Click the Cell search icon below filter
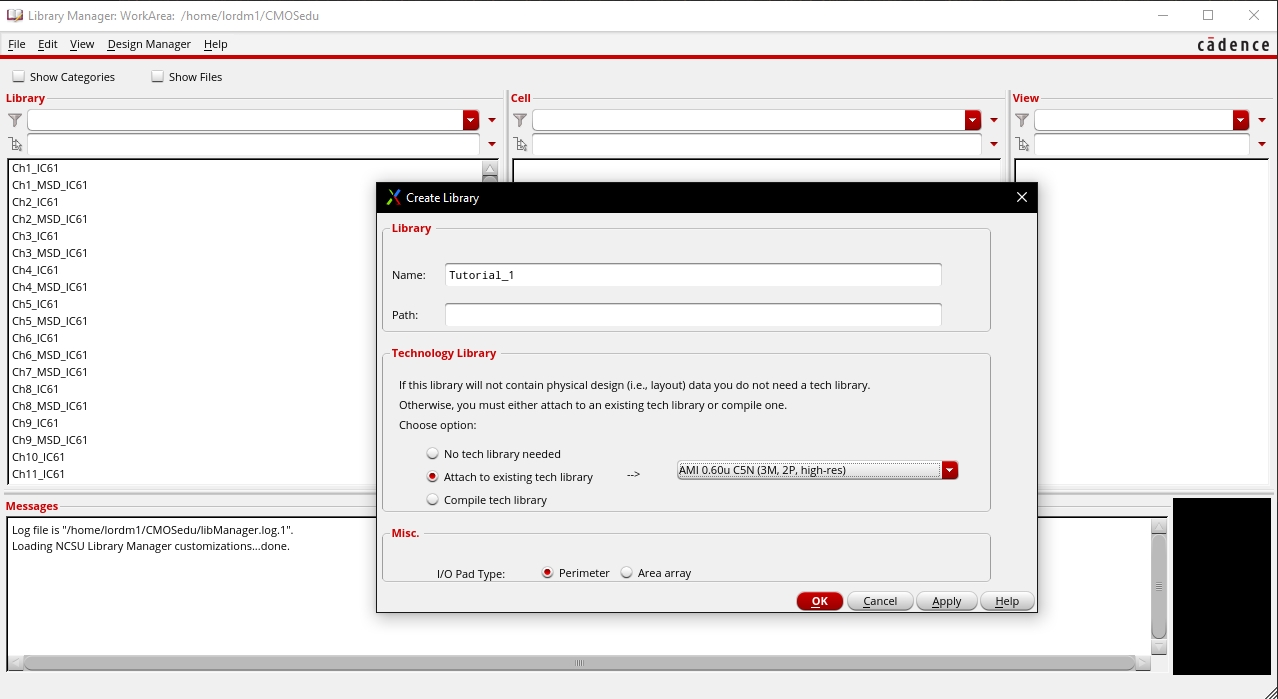Viewport: 1278px width, 699px height. (520, 144)
